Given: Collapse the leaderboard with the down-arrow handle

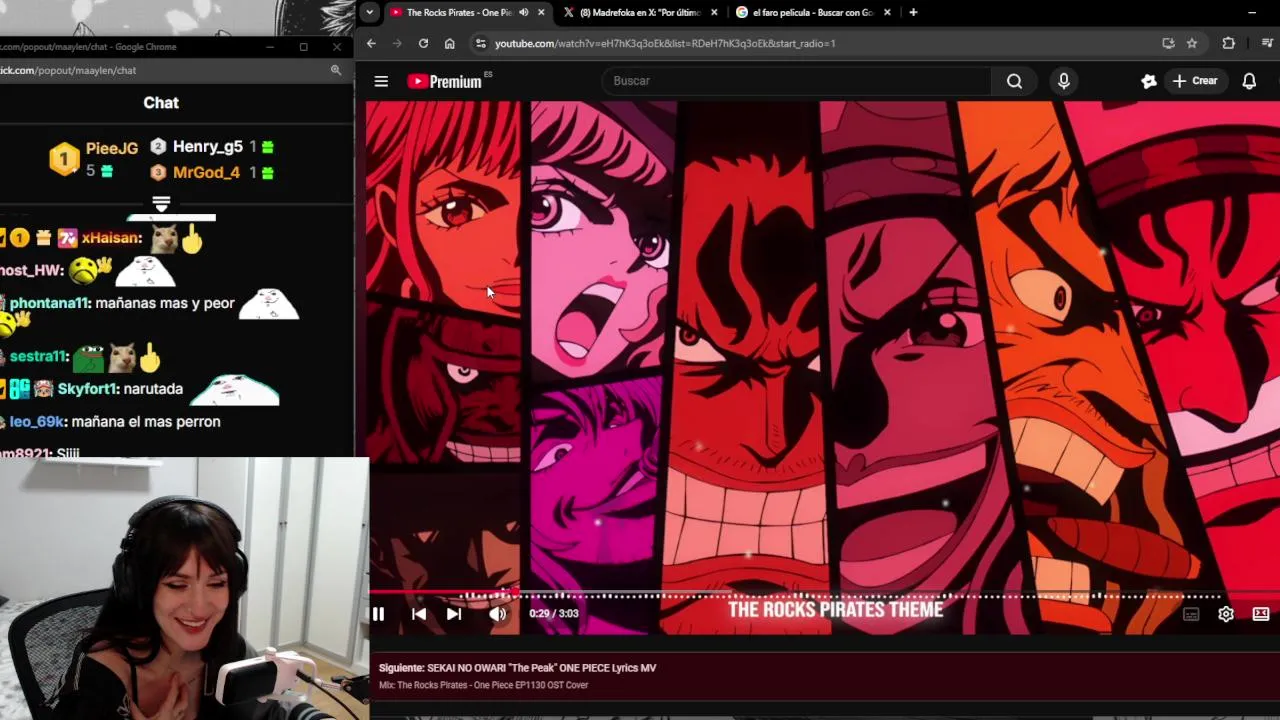Looking at the screenshot, I should (x=161, y=204).
